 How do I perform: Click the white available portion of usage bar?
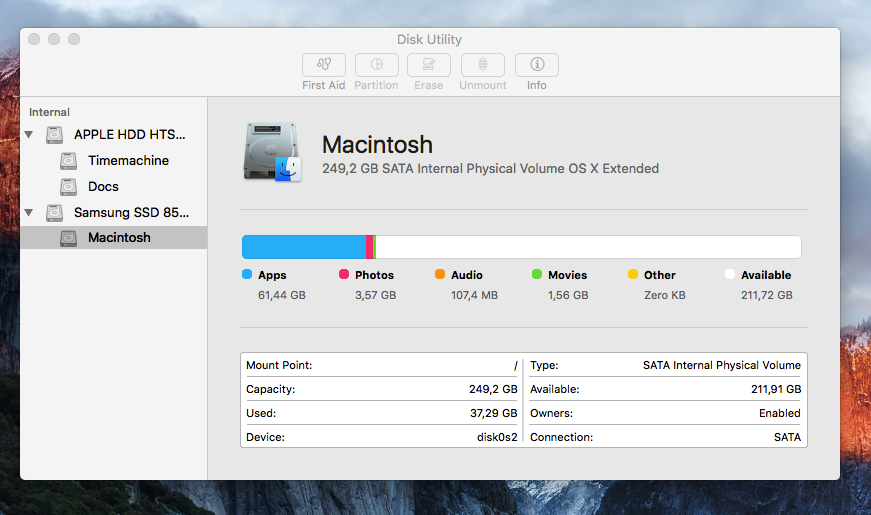point(589,247)
